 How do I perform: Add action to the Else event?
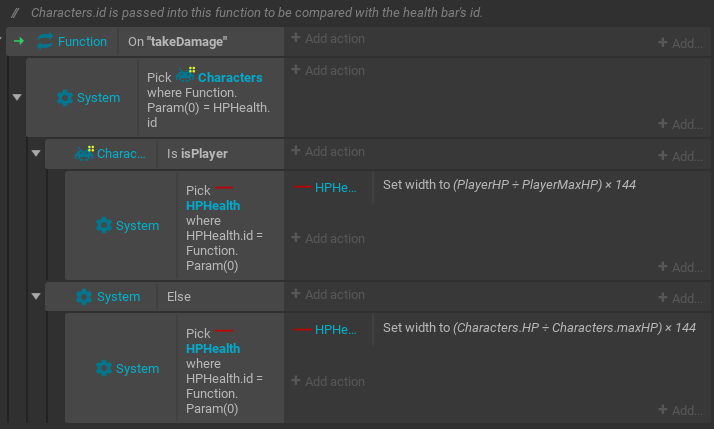click(328, 294)
